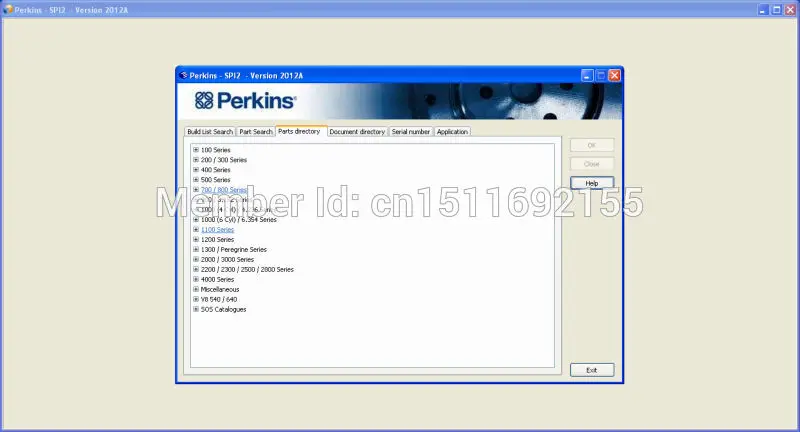Open the 1100 Series link

point(217,230)
